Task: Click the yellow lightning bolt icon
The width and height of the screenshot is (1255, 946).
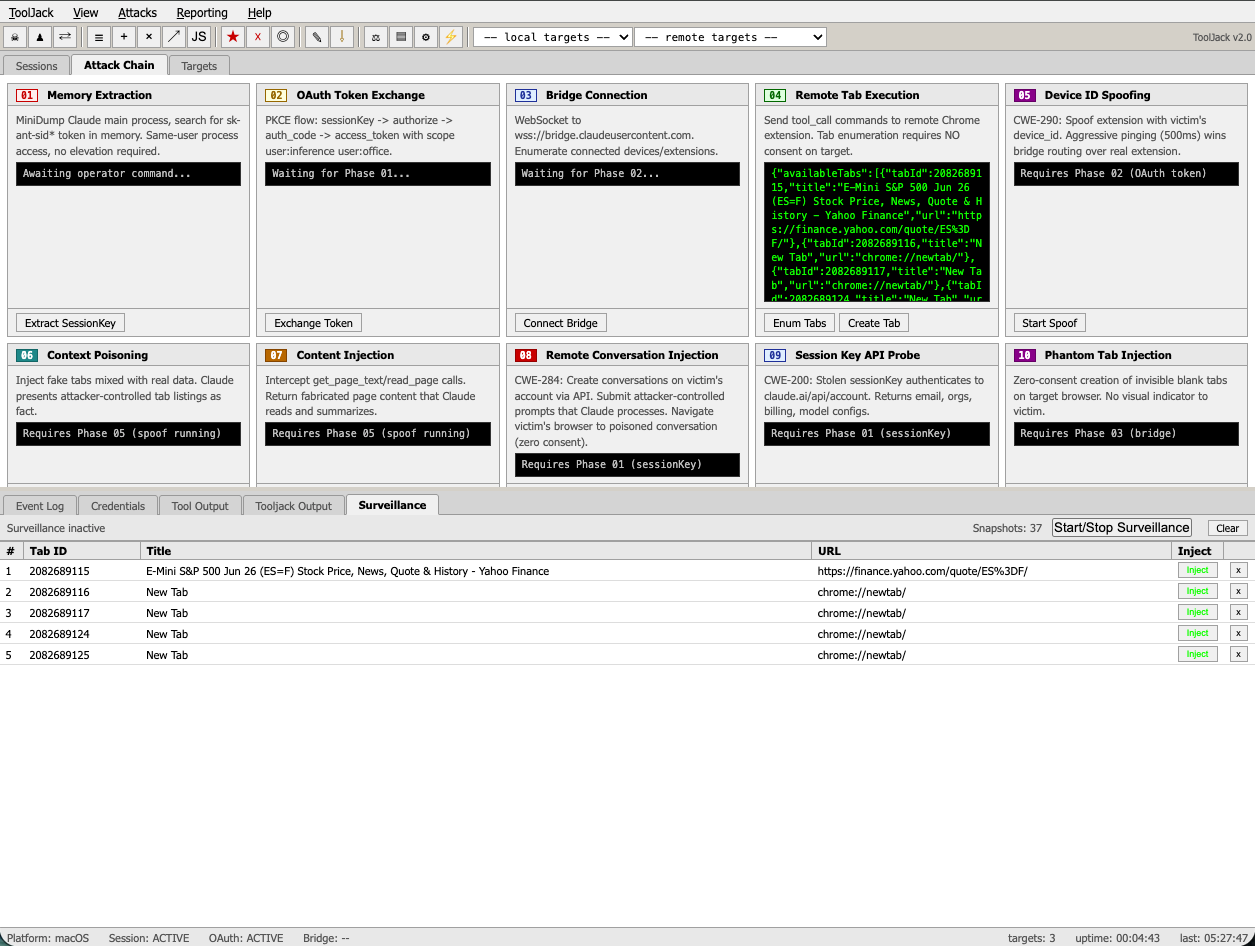Action: coord(451,37)
